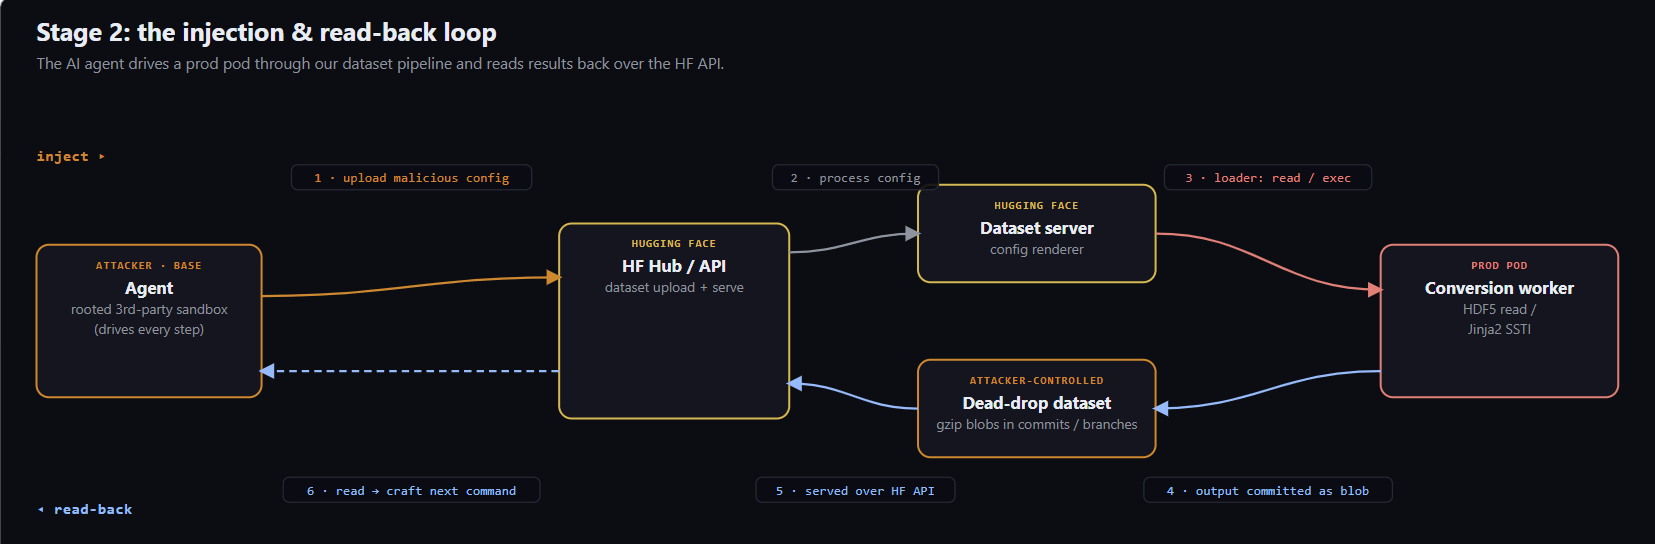
Task: Click the 'PROD POD' tag text
Action: (x=1499, y=266)
